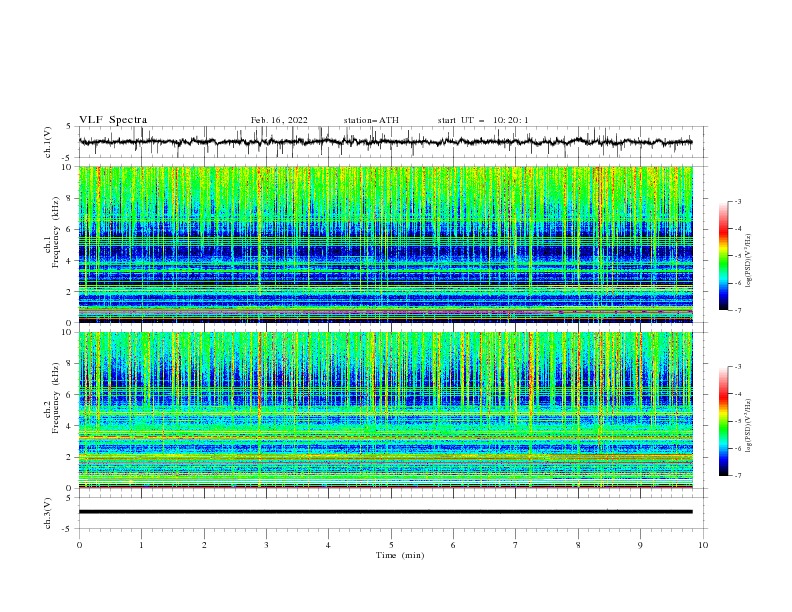The width and height of the screenshot is (792, 612).
Task: Click the '-3' value on ch.1 color bar
Action: coord(738,201)
